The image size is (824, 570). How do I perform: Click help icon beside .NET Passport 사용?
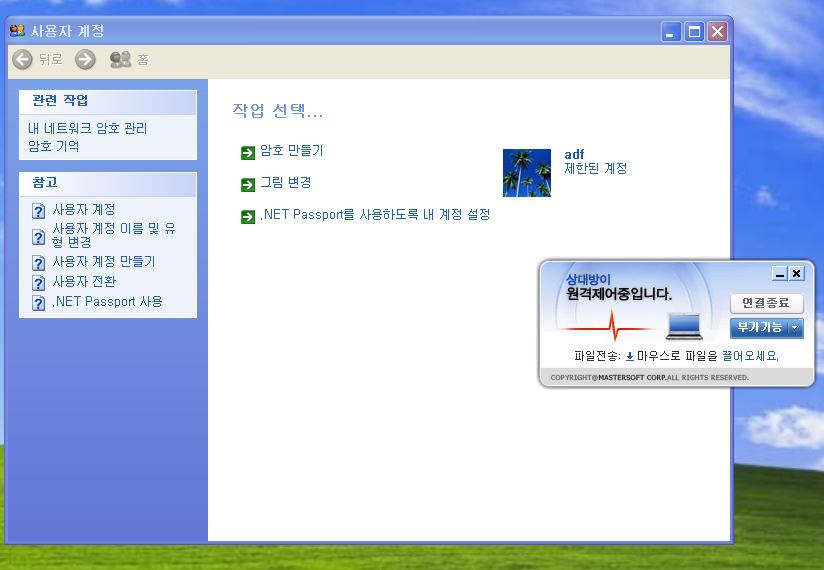point(38,303)
